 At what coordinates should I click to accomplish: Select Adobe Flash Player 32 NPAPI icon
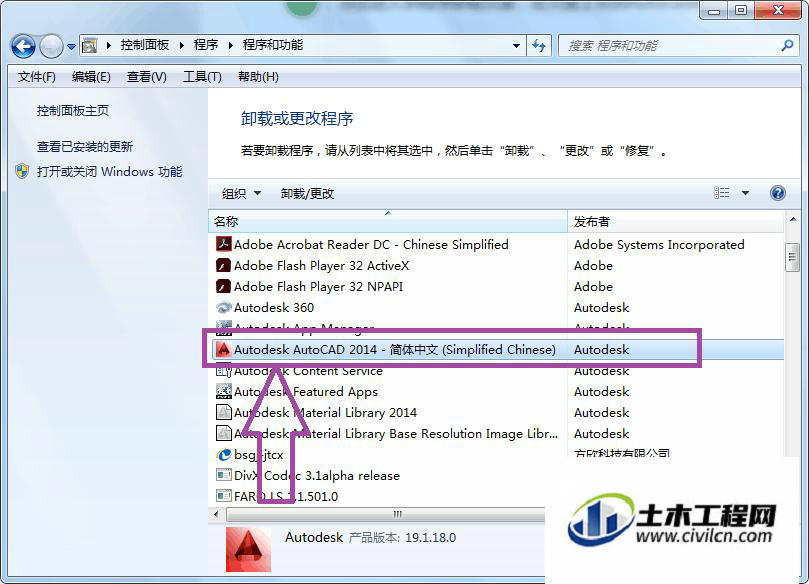[223, 286]
